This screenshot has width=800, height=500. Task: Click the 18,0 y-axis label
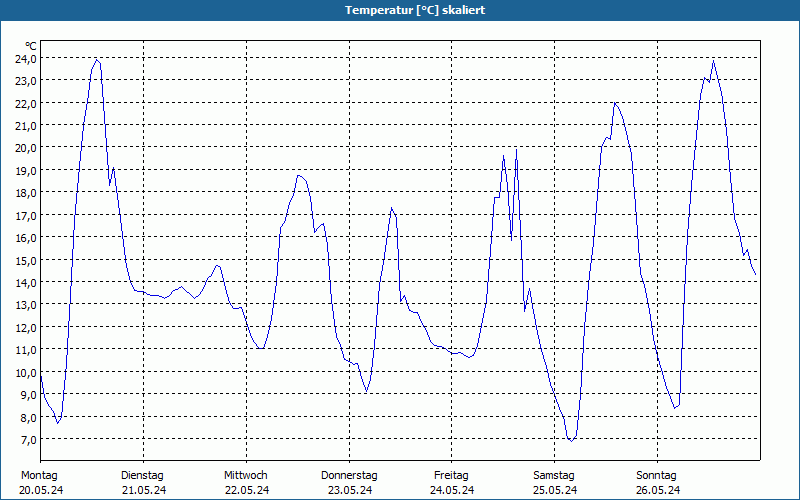pyautogui.click(x=26, y=193)
